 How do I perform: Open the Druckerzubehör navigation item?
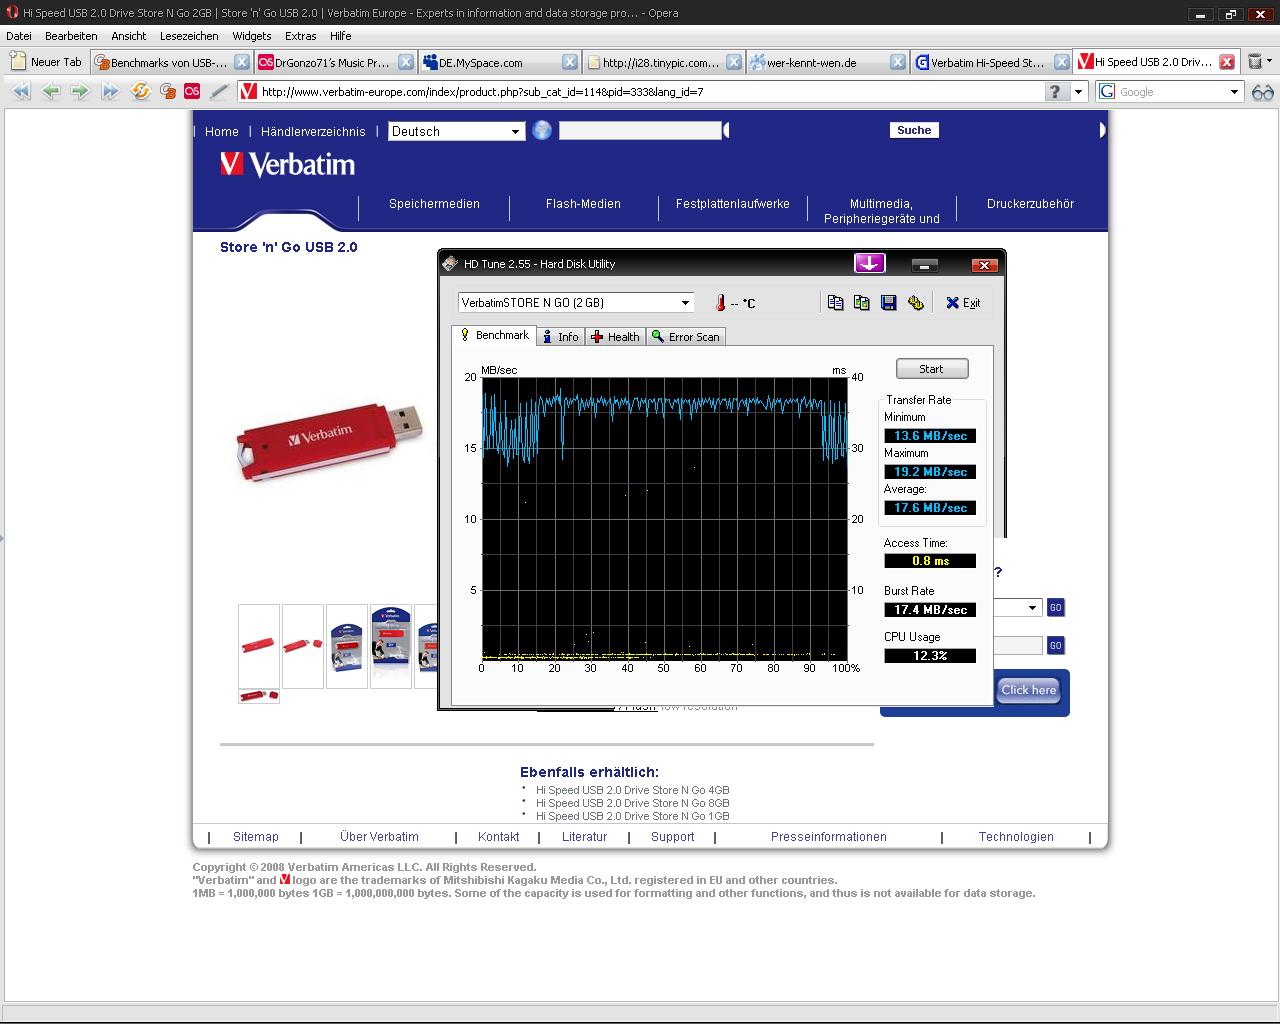coord(1030,204)
